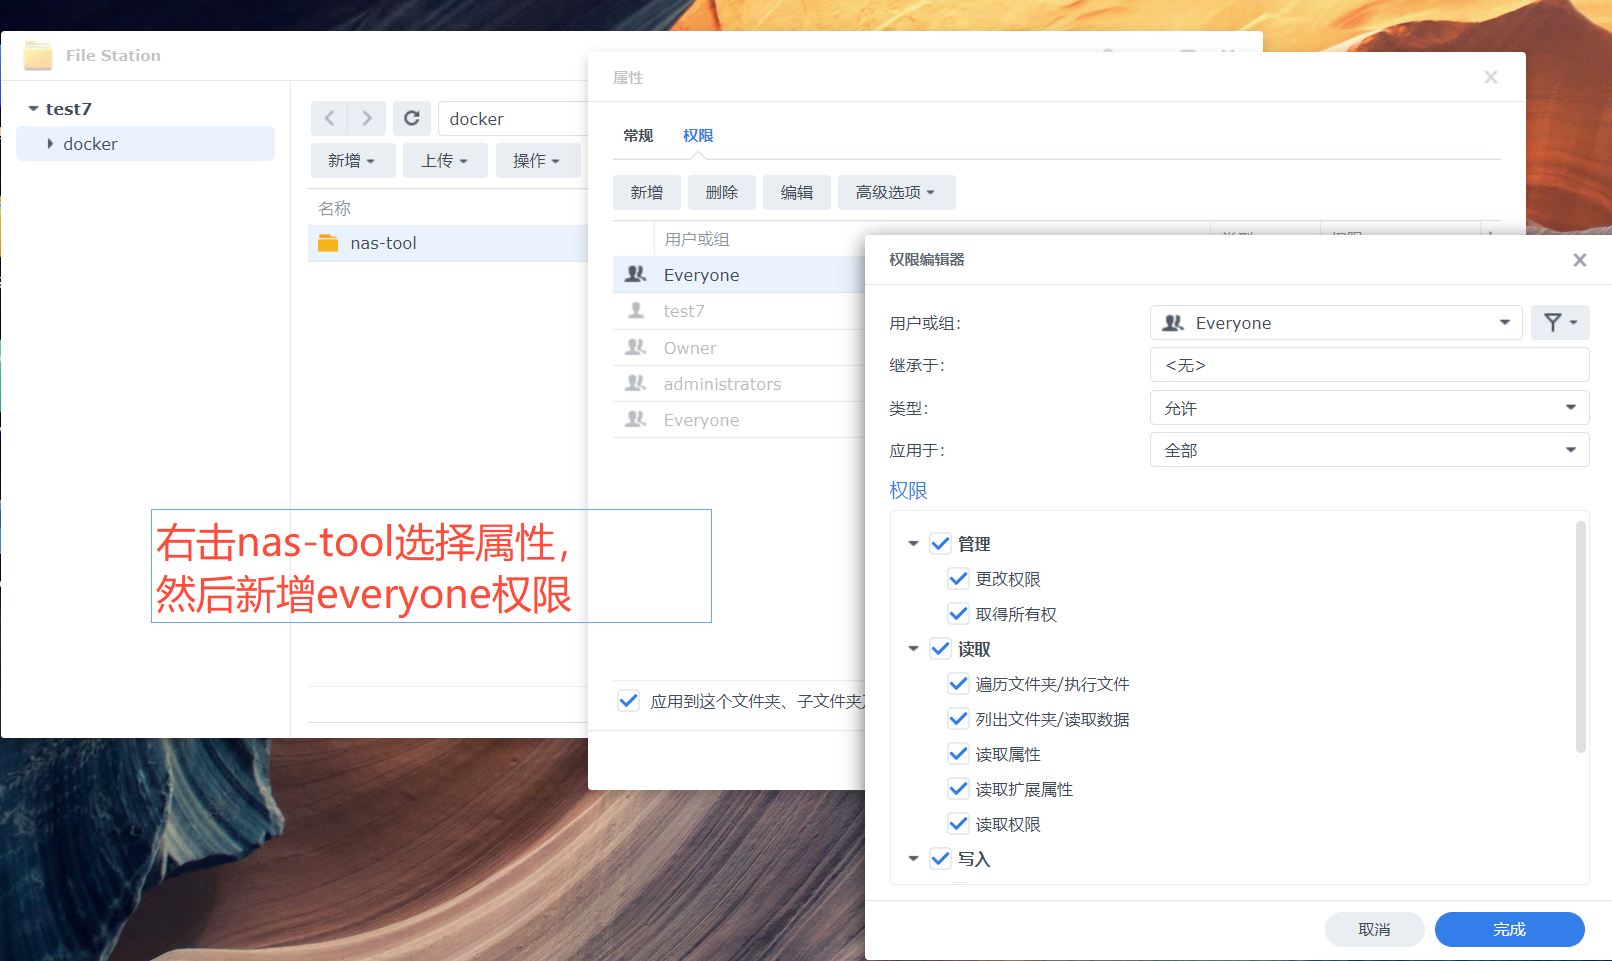The image size is (1612, 961).
Task: Click 完成 to finish permission editing
Action: pos(1510,929)
